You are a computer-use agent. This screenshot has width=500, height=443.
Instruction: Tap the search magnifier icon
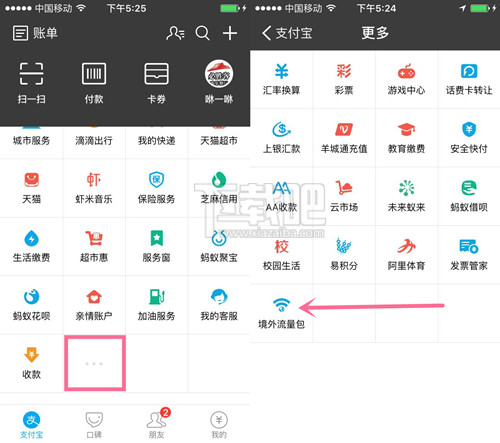(x=202, y=33)
